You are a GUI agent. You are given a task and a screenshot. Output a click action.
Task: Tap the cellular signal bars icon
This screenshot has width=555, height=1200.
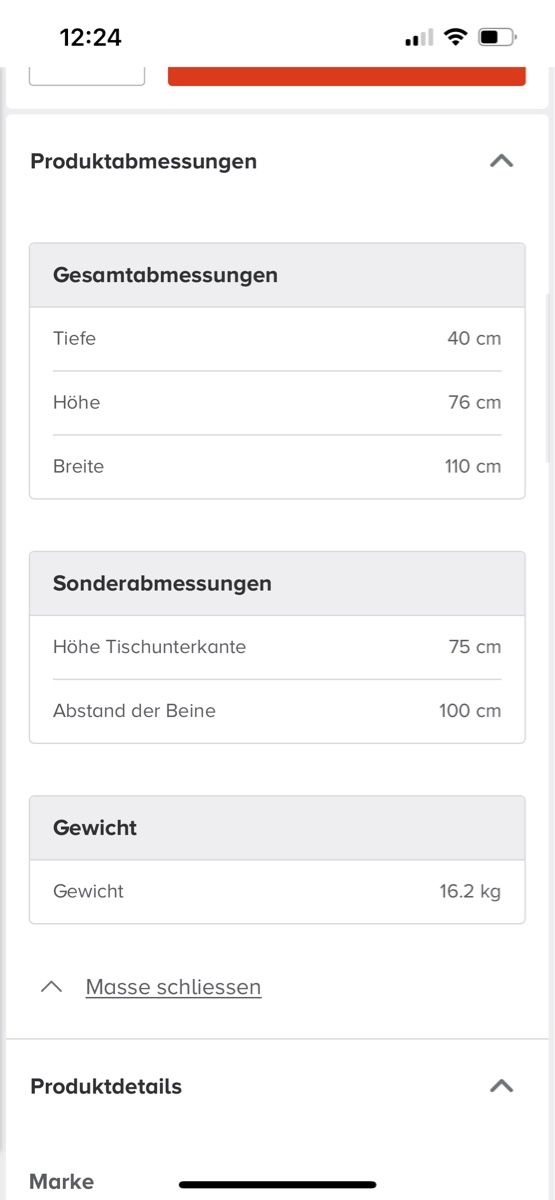[x=419, y=39]
